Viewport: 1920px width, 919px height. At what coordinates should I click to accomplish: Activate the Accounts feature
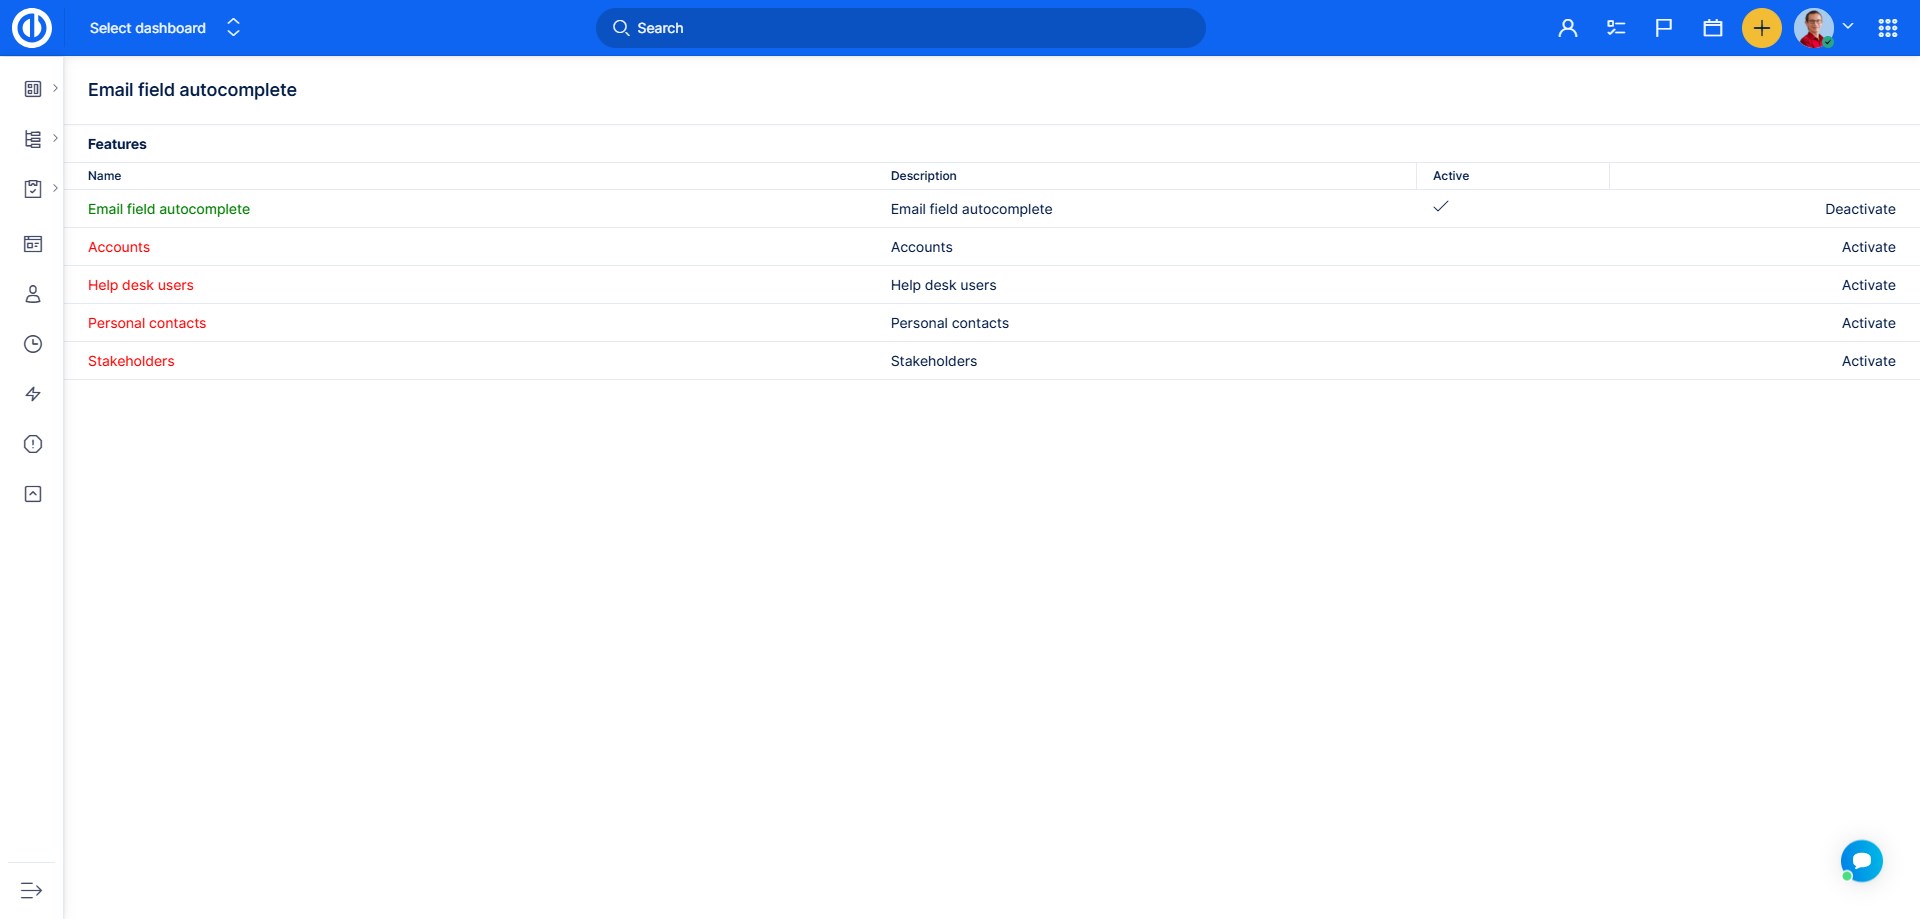tap(1868, 247)
